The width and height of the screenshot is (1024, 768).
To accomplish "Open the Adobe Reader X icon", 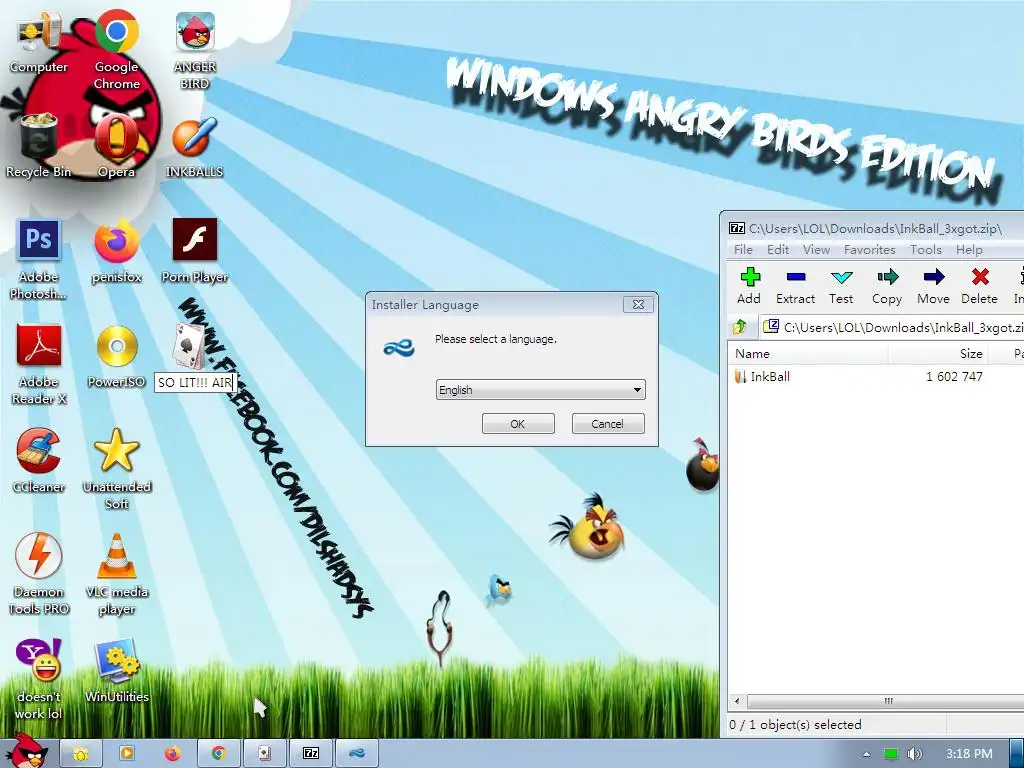I will pyautogui.click(x=39, y=364).
